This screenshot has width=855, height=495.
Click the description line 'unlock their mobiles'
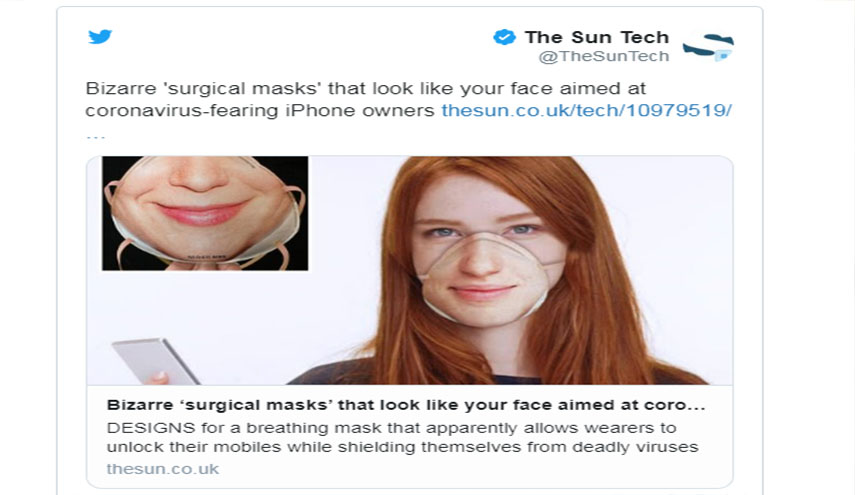click(402, 447)
